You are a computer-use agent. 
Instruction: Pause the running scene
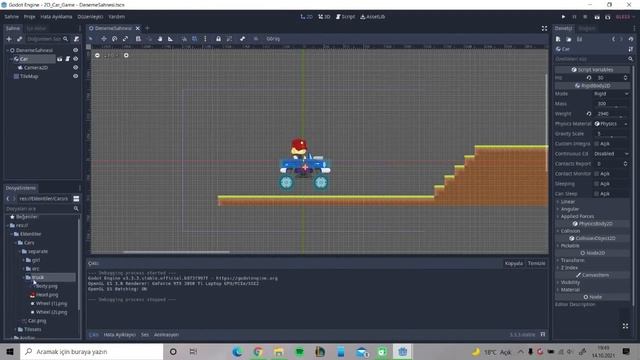[574, 17]
